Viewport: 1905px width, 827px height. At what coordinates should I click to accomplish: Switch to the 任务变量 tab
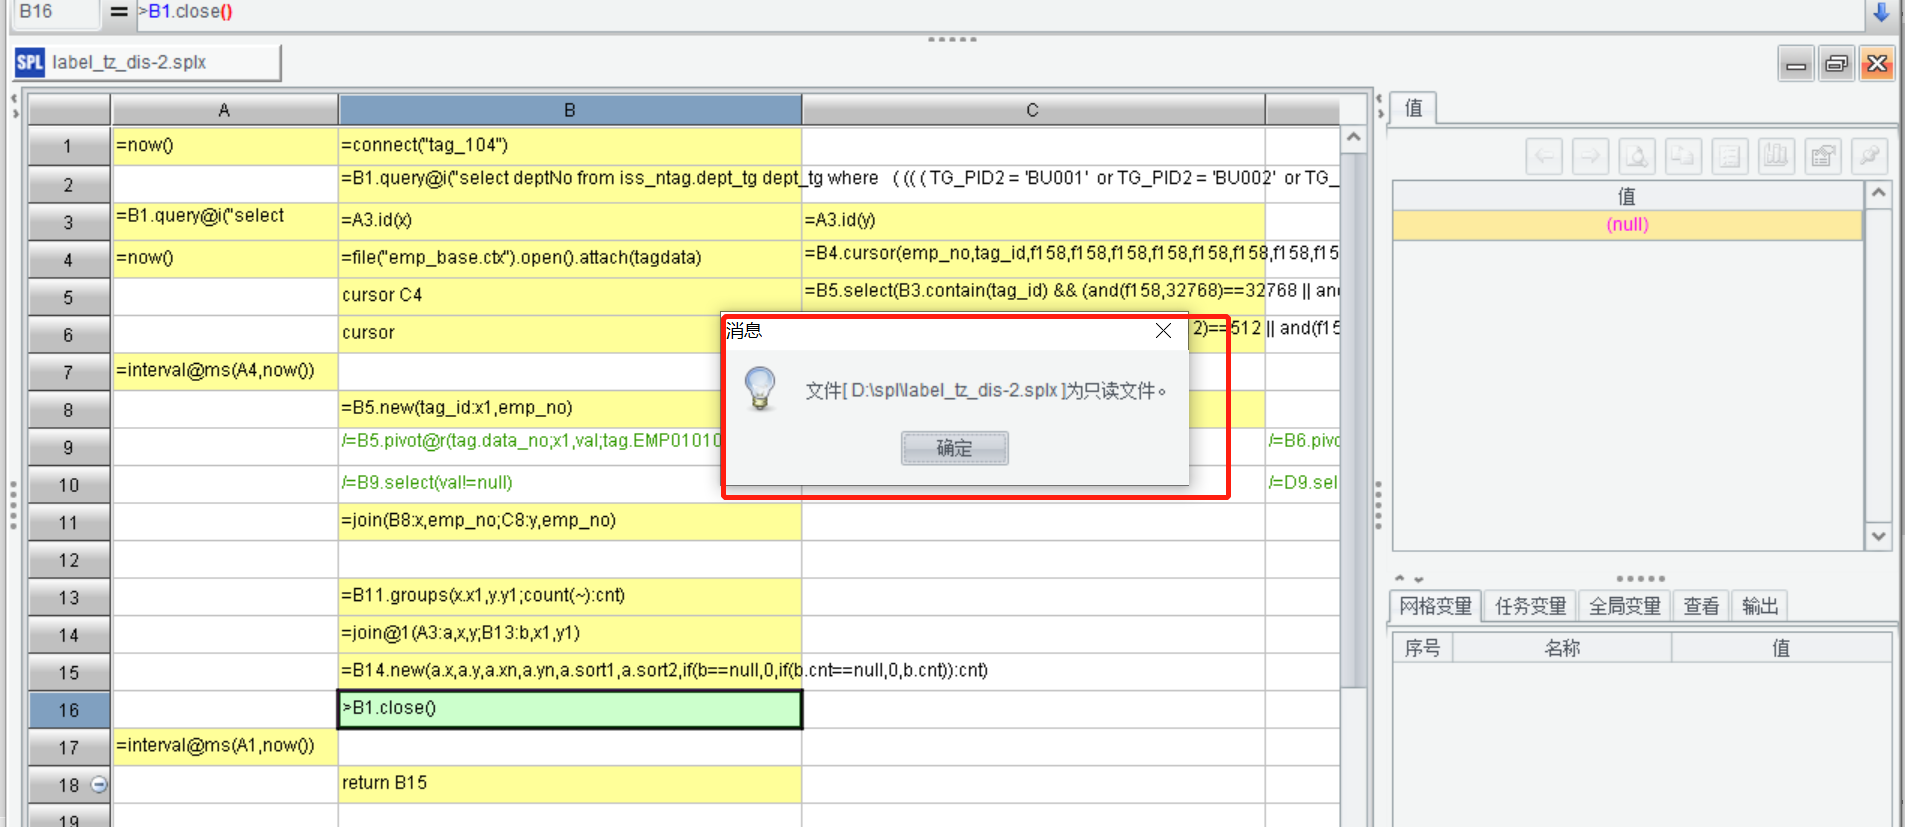point(1530,606)
